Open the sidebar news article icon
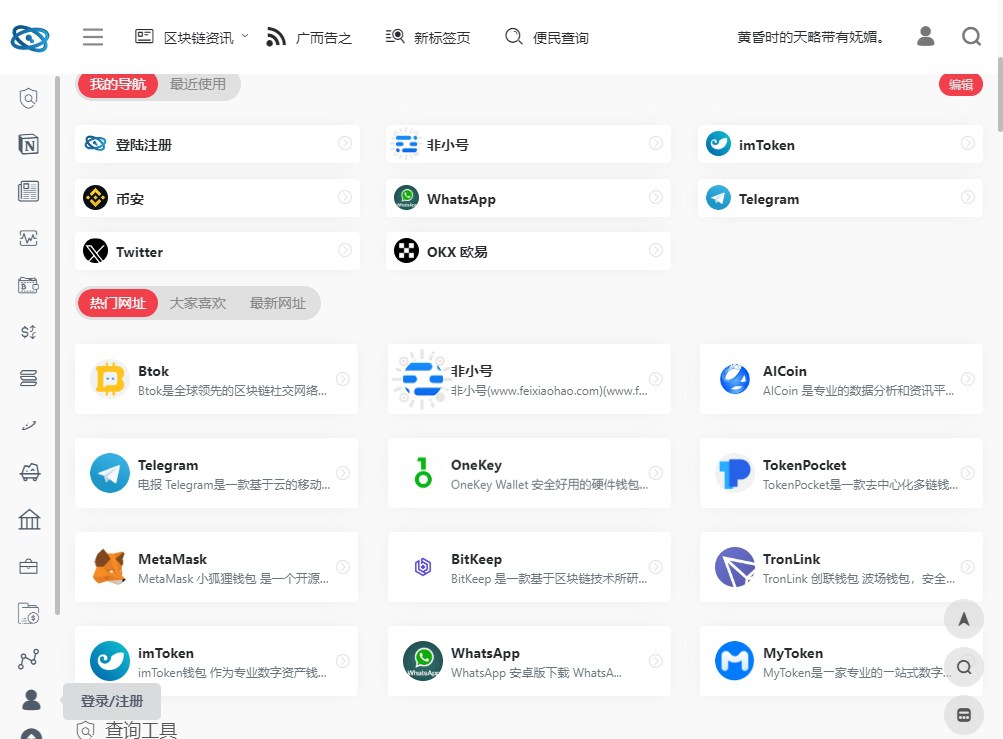 (x=28, y=191)
